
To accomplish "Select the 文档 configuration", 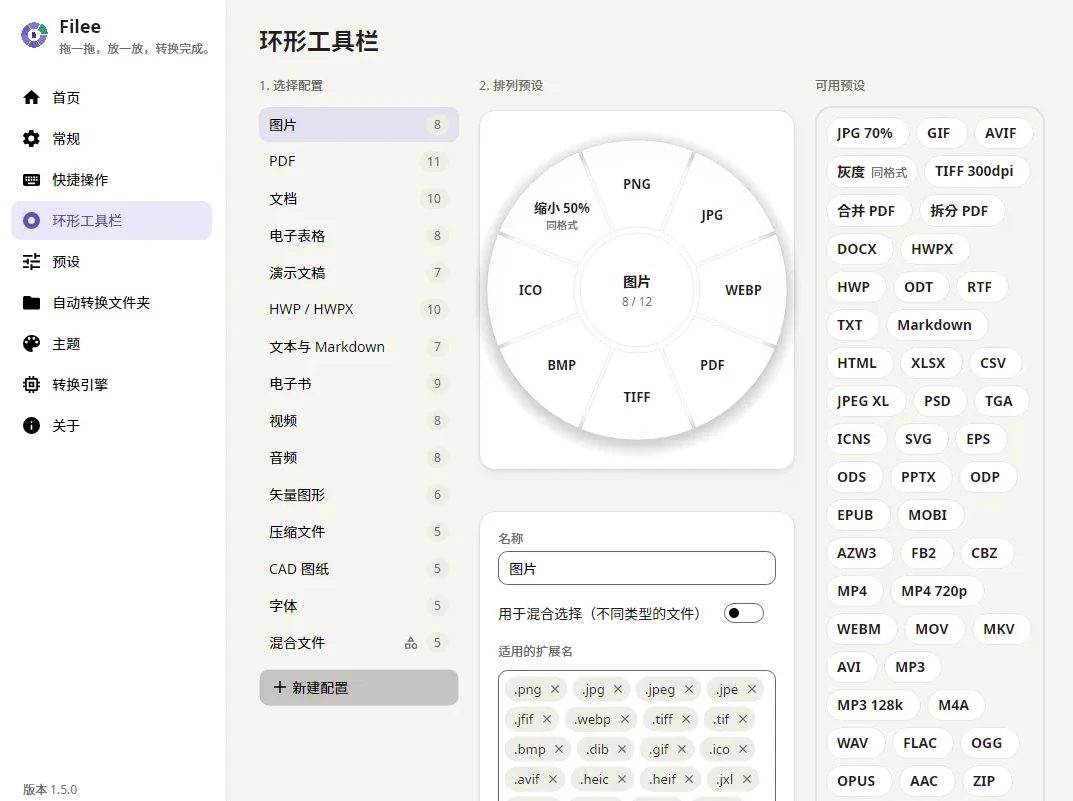I will pyautogui.click(x=359, y=198).
